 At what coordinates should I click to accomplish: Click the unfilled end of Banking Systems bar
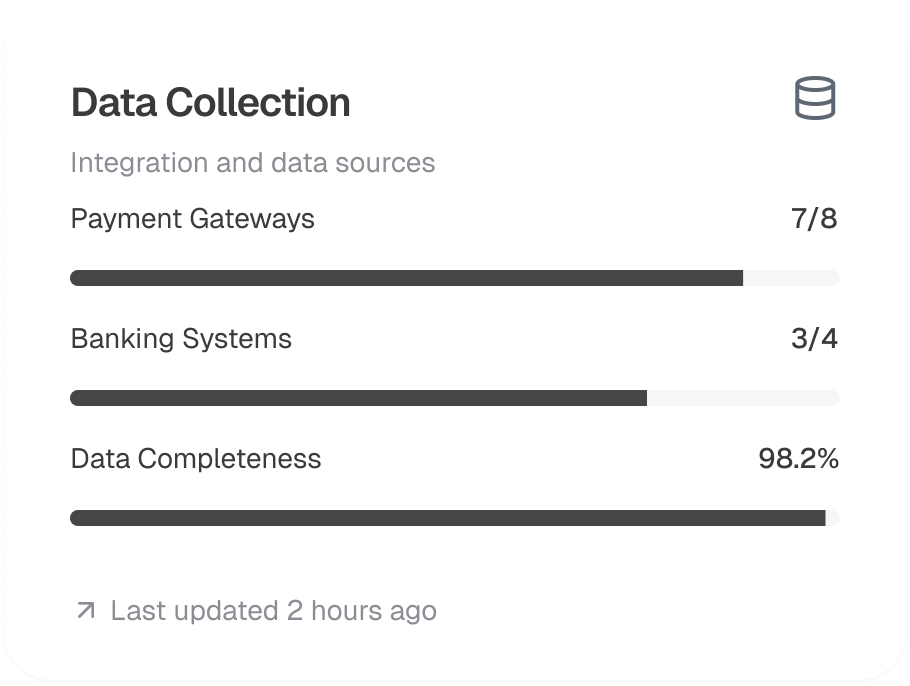[742, 398]
